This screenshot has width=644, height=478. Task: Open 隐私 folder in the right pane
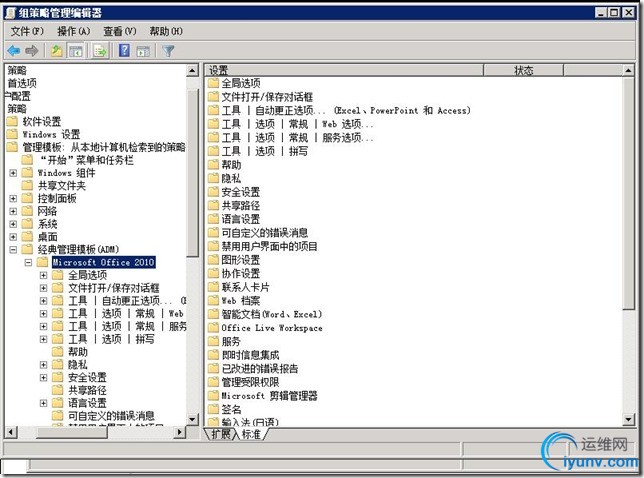pyautogui.click(x=231, y=178)
